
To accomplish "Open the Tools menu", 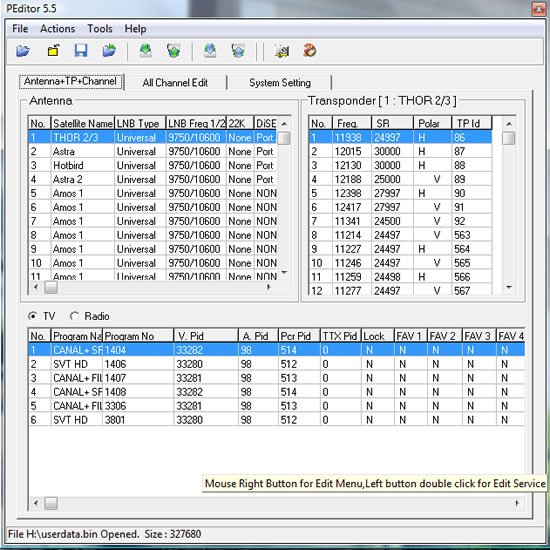I will [x=100, y=29].
